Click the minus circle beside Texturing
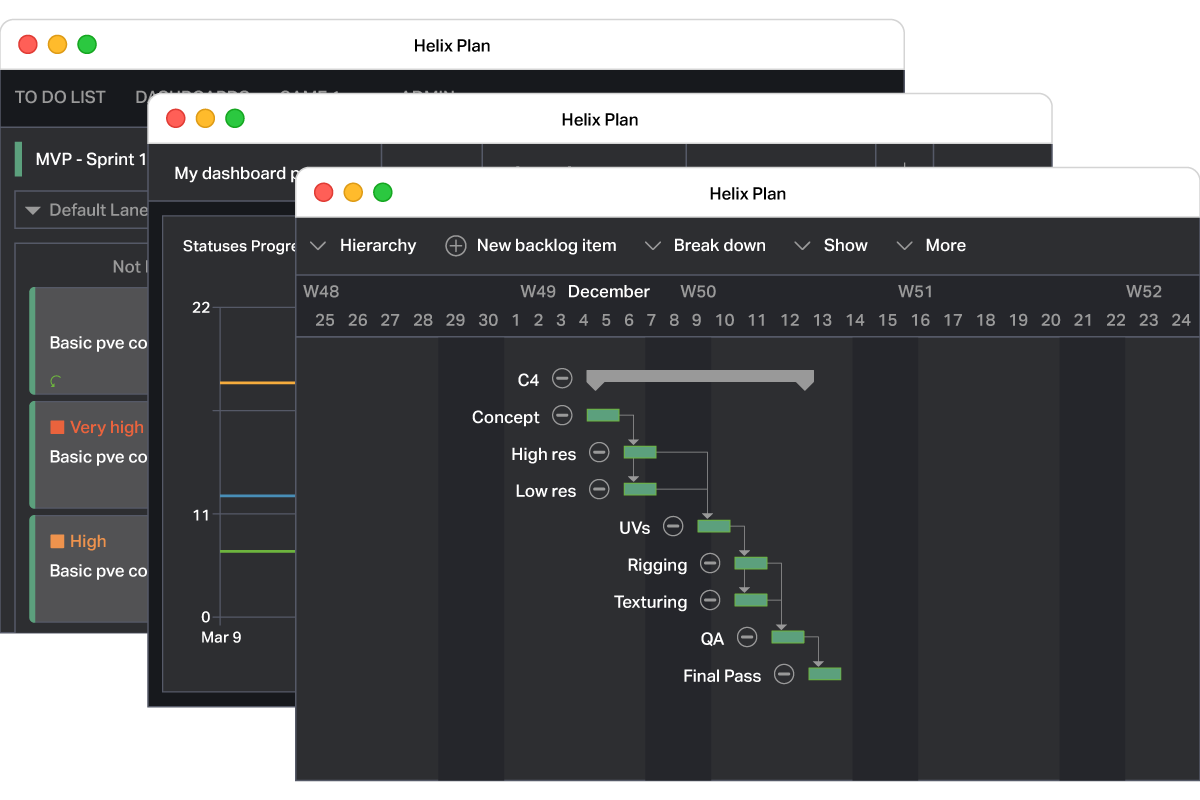Screen dimensions: 1200x800 pos(710,601)
